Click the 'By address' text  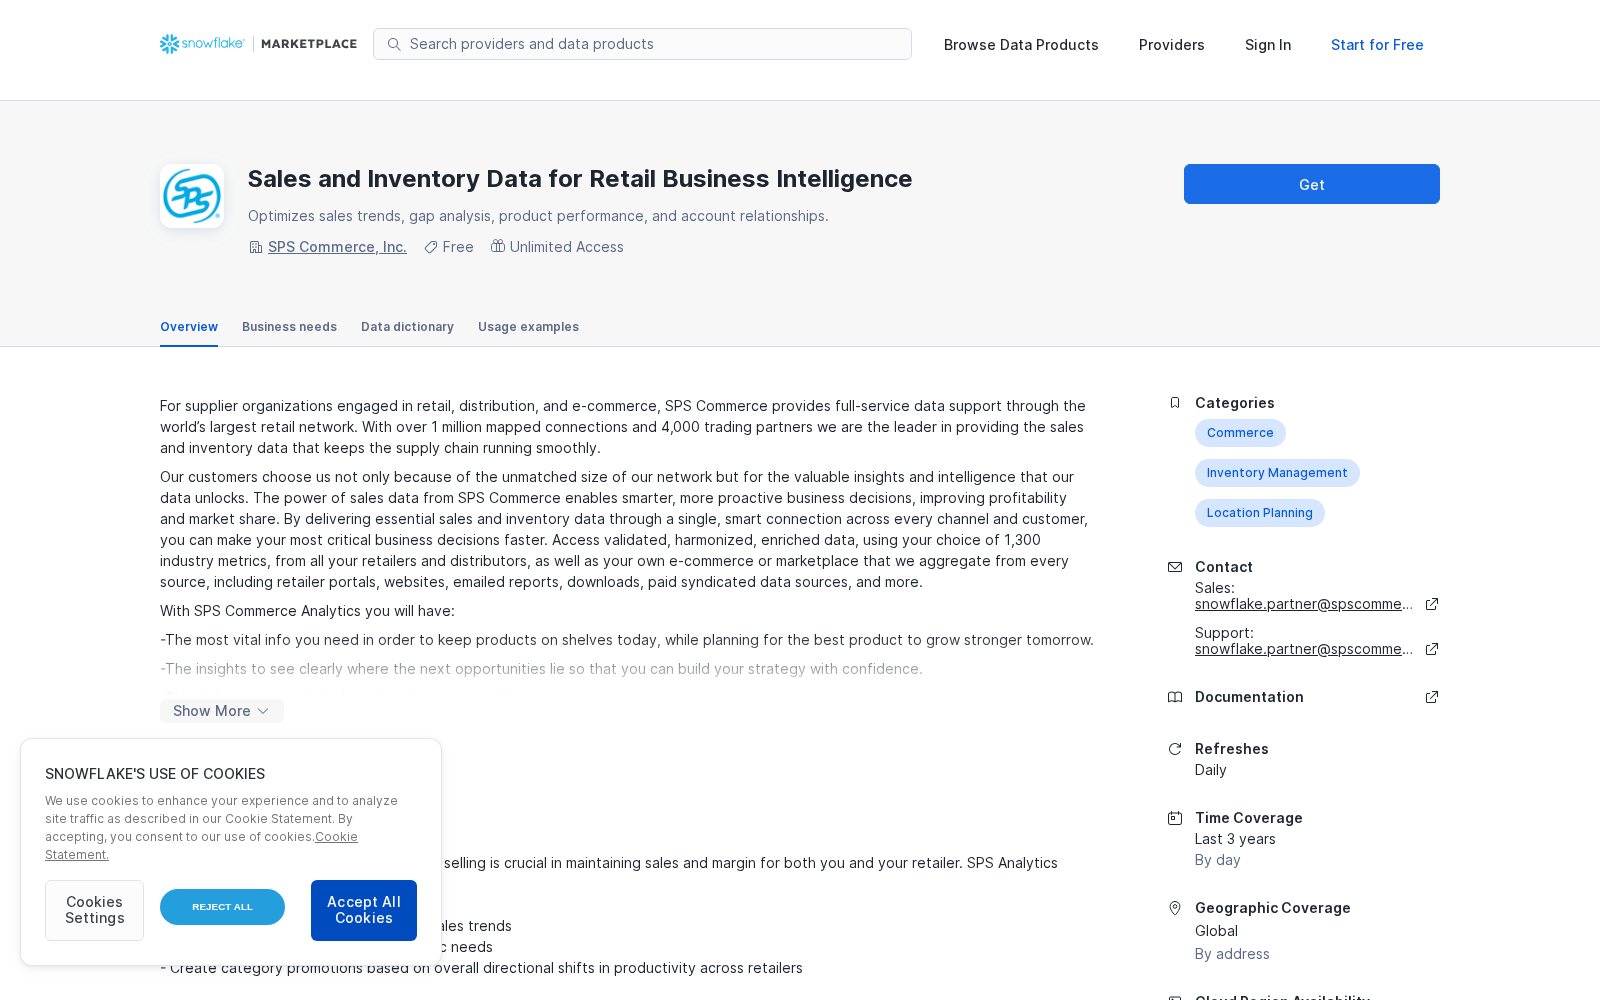point(1232,954)
